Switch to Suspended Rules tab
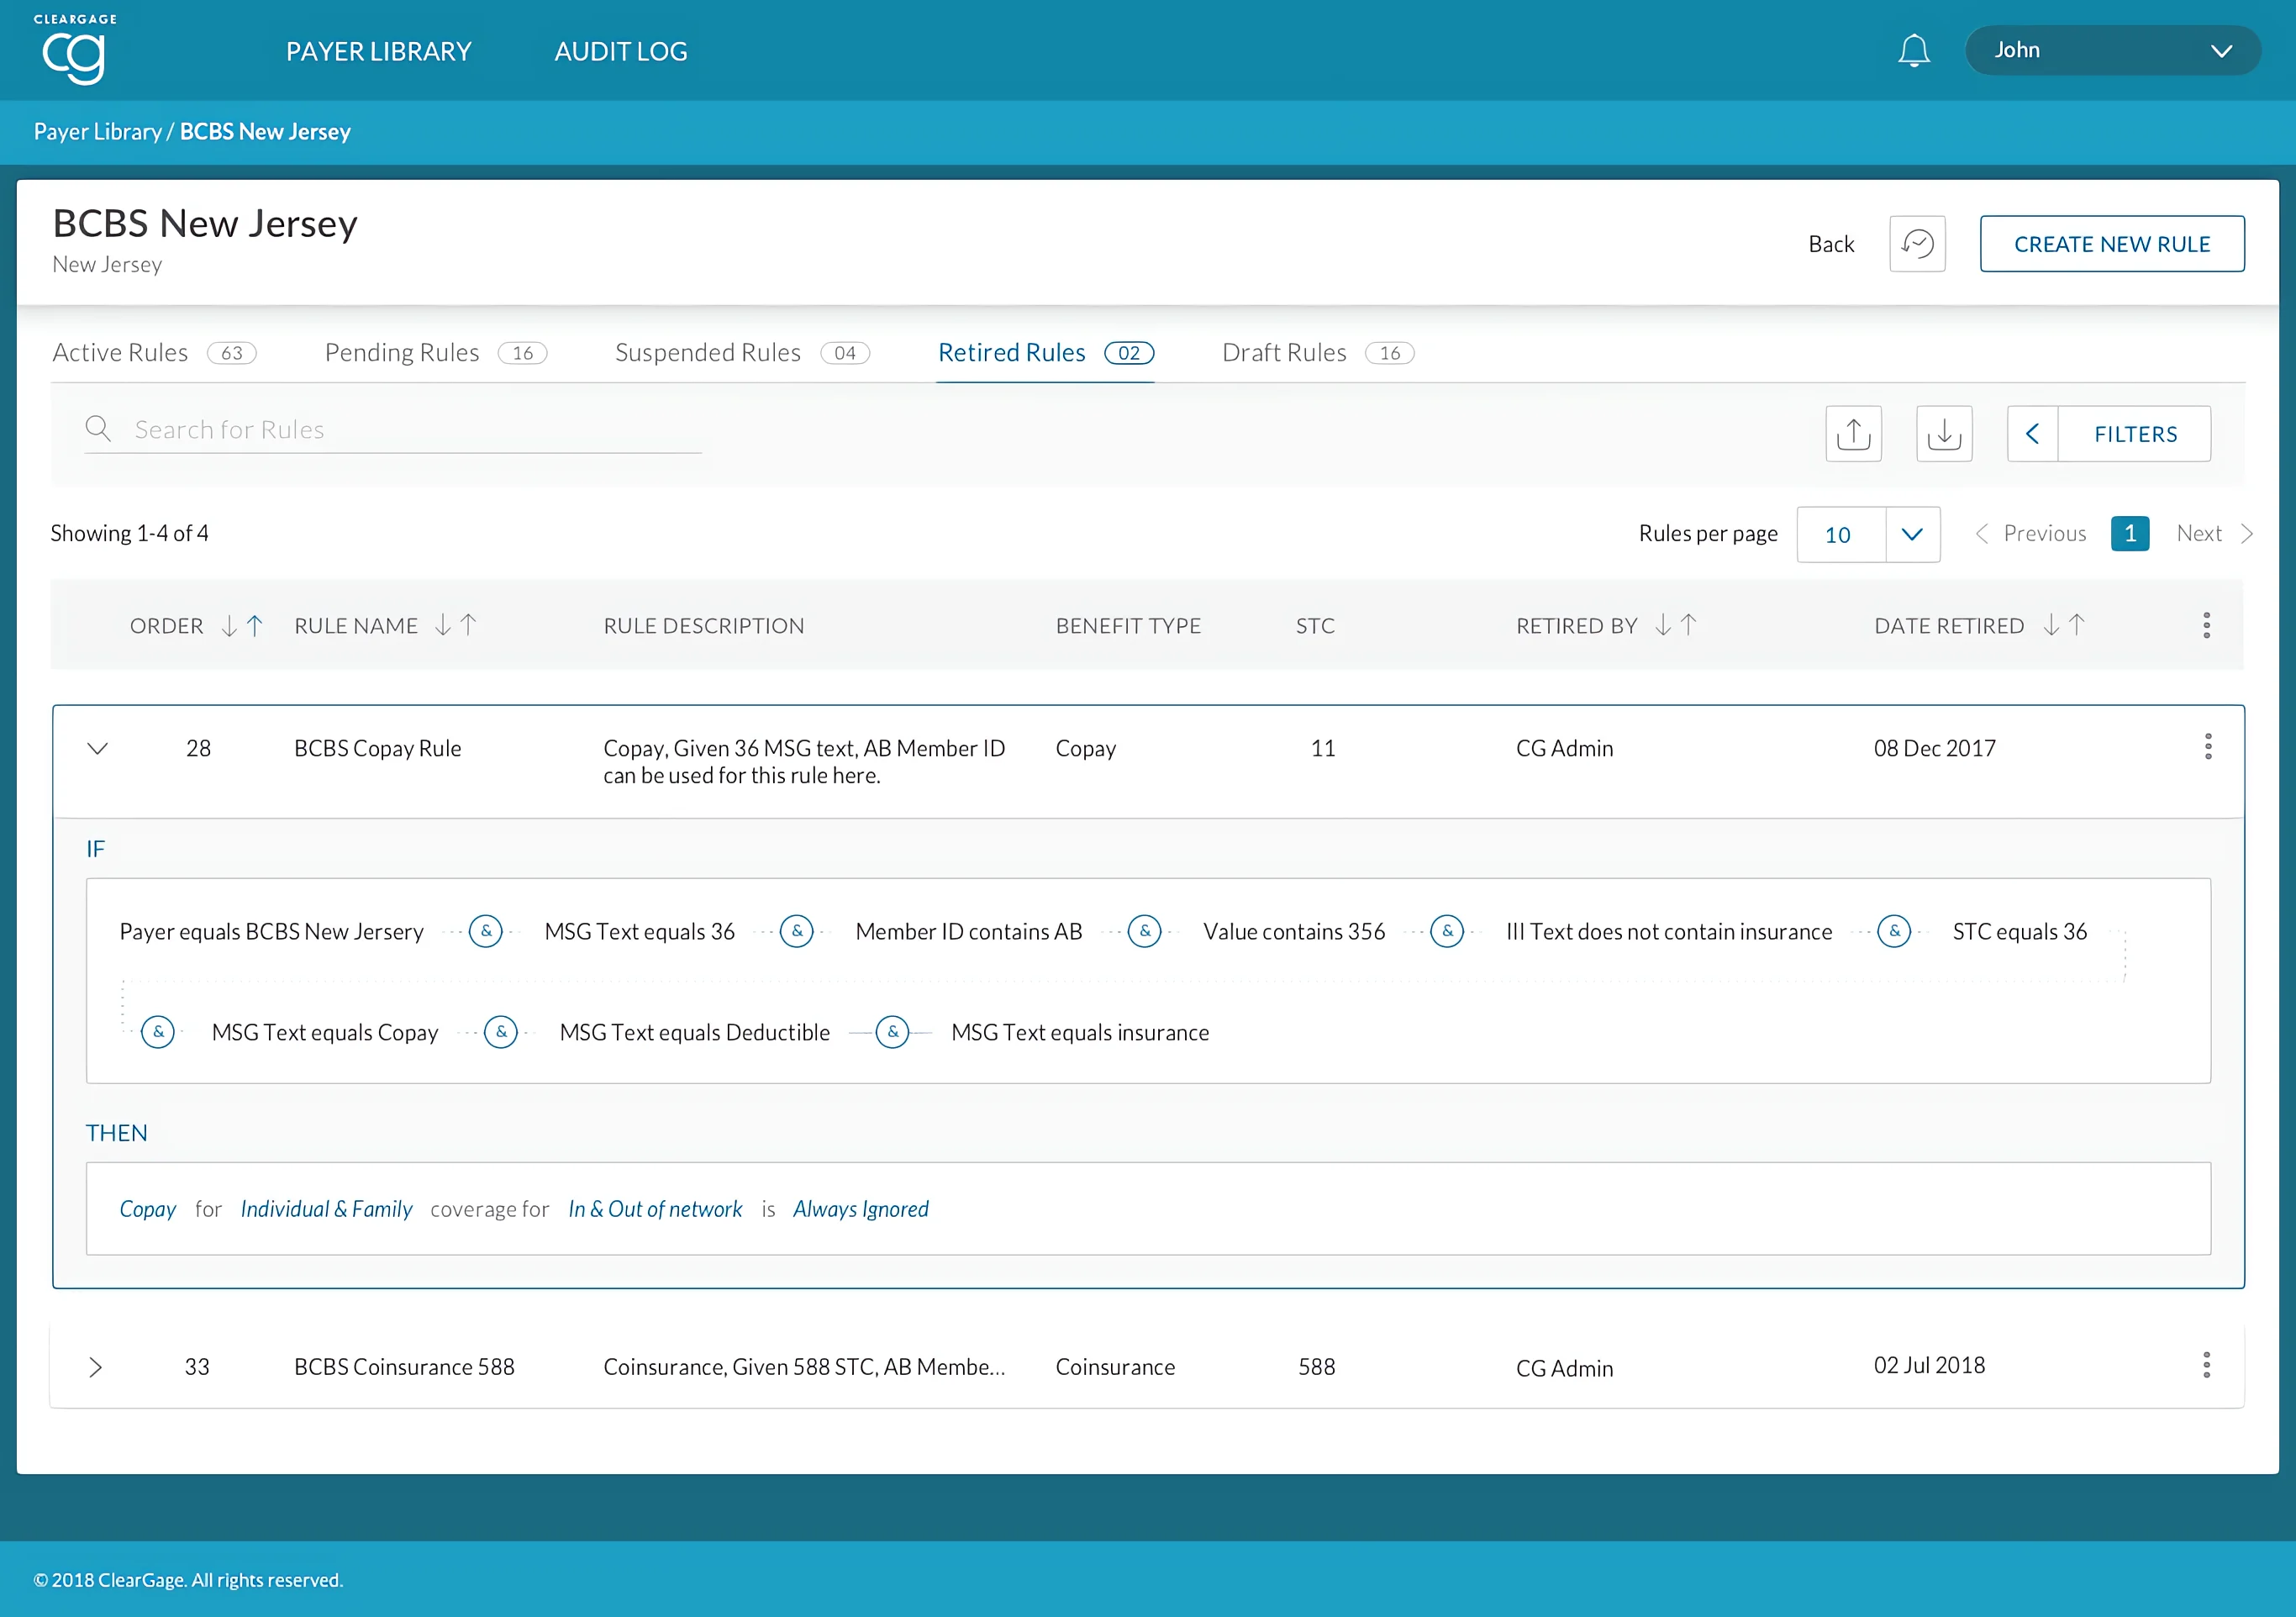The height and width of the screenshot is (1617, 2296). pos(742,353)
